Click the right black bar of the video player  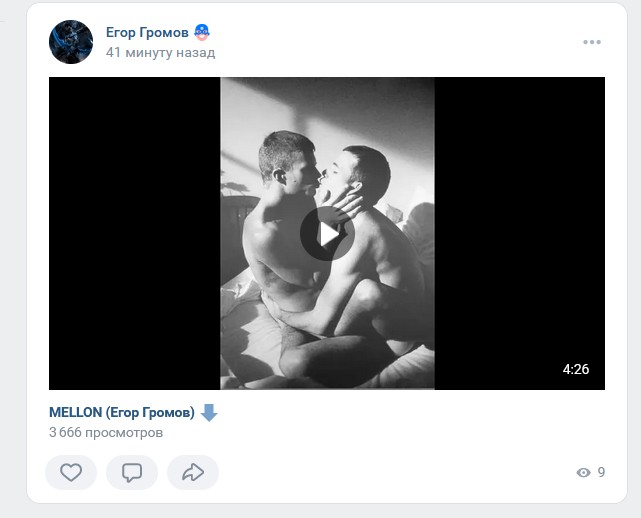click(520, 233)
